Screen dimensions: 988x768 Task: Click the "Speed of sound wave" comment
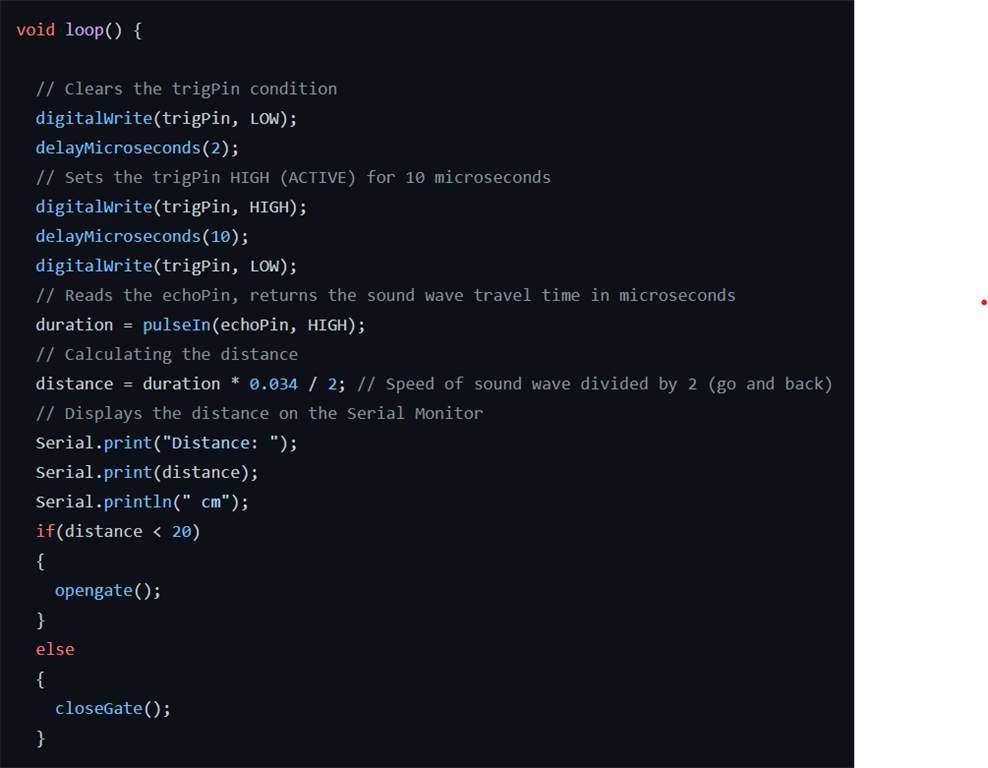[x=594, y=384]
